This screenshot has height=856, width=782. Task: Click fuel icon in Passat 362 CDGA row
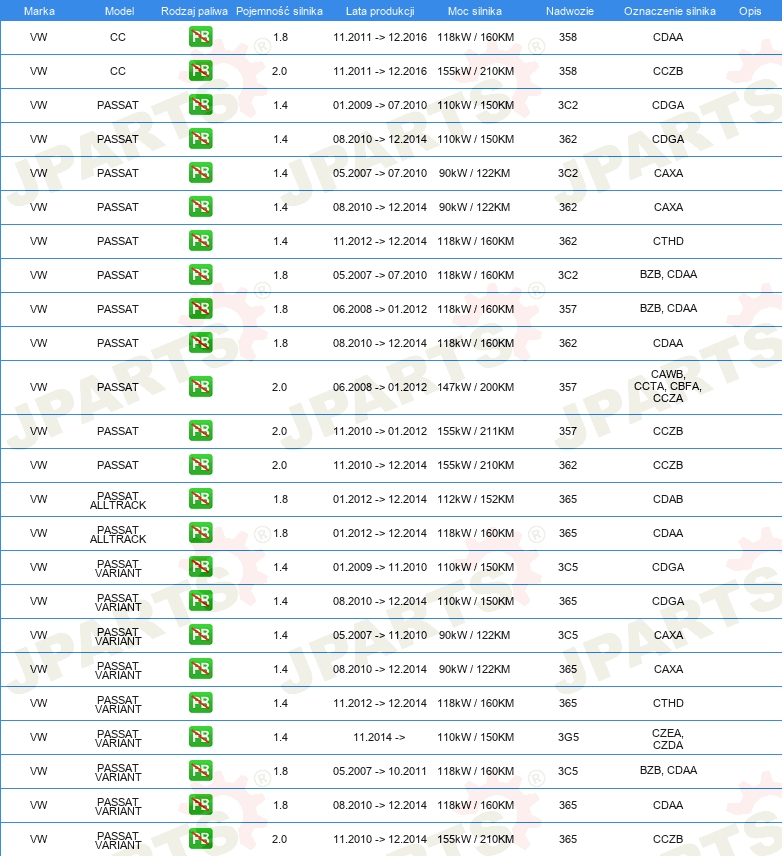(200, 139)
